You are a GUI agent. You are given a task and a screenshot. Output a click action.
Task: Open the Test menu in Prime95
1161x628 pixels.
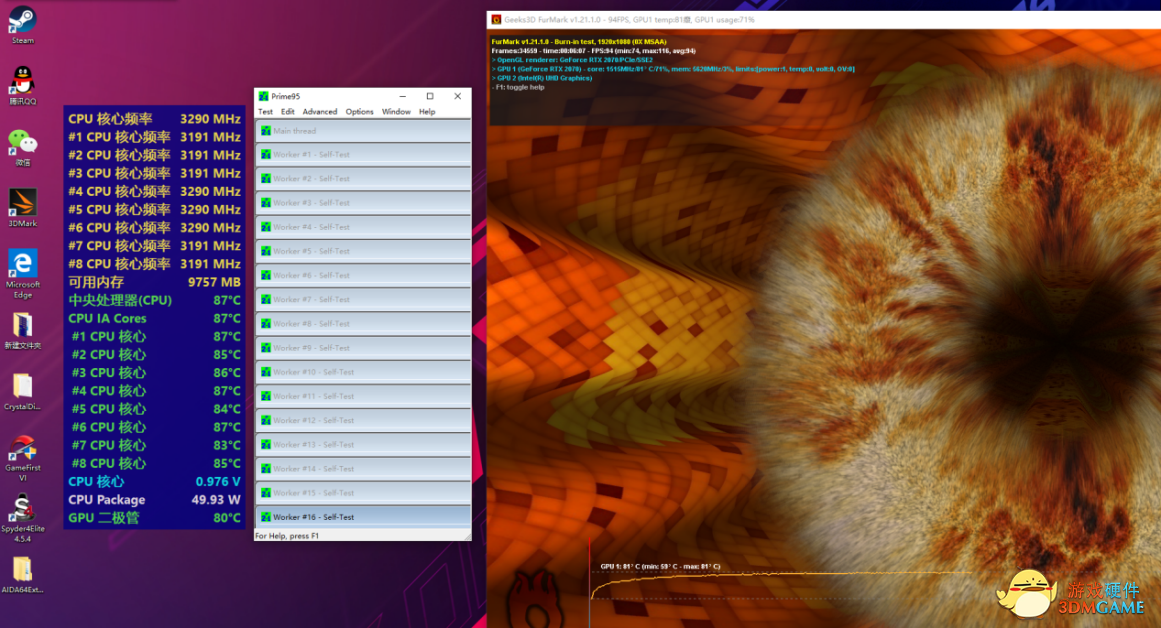[x=265, y=112]
